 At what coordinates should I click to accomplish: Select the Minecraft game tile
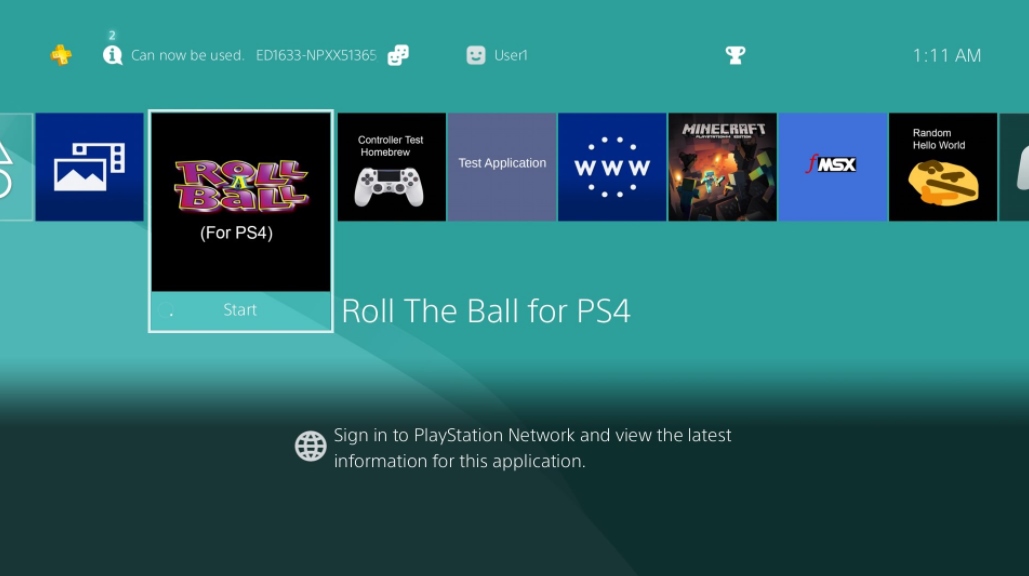pyautogui.click(x=722, y=167)
